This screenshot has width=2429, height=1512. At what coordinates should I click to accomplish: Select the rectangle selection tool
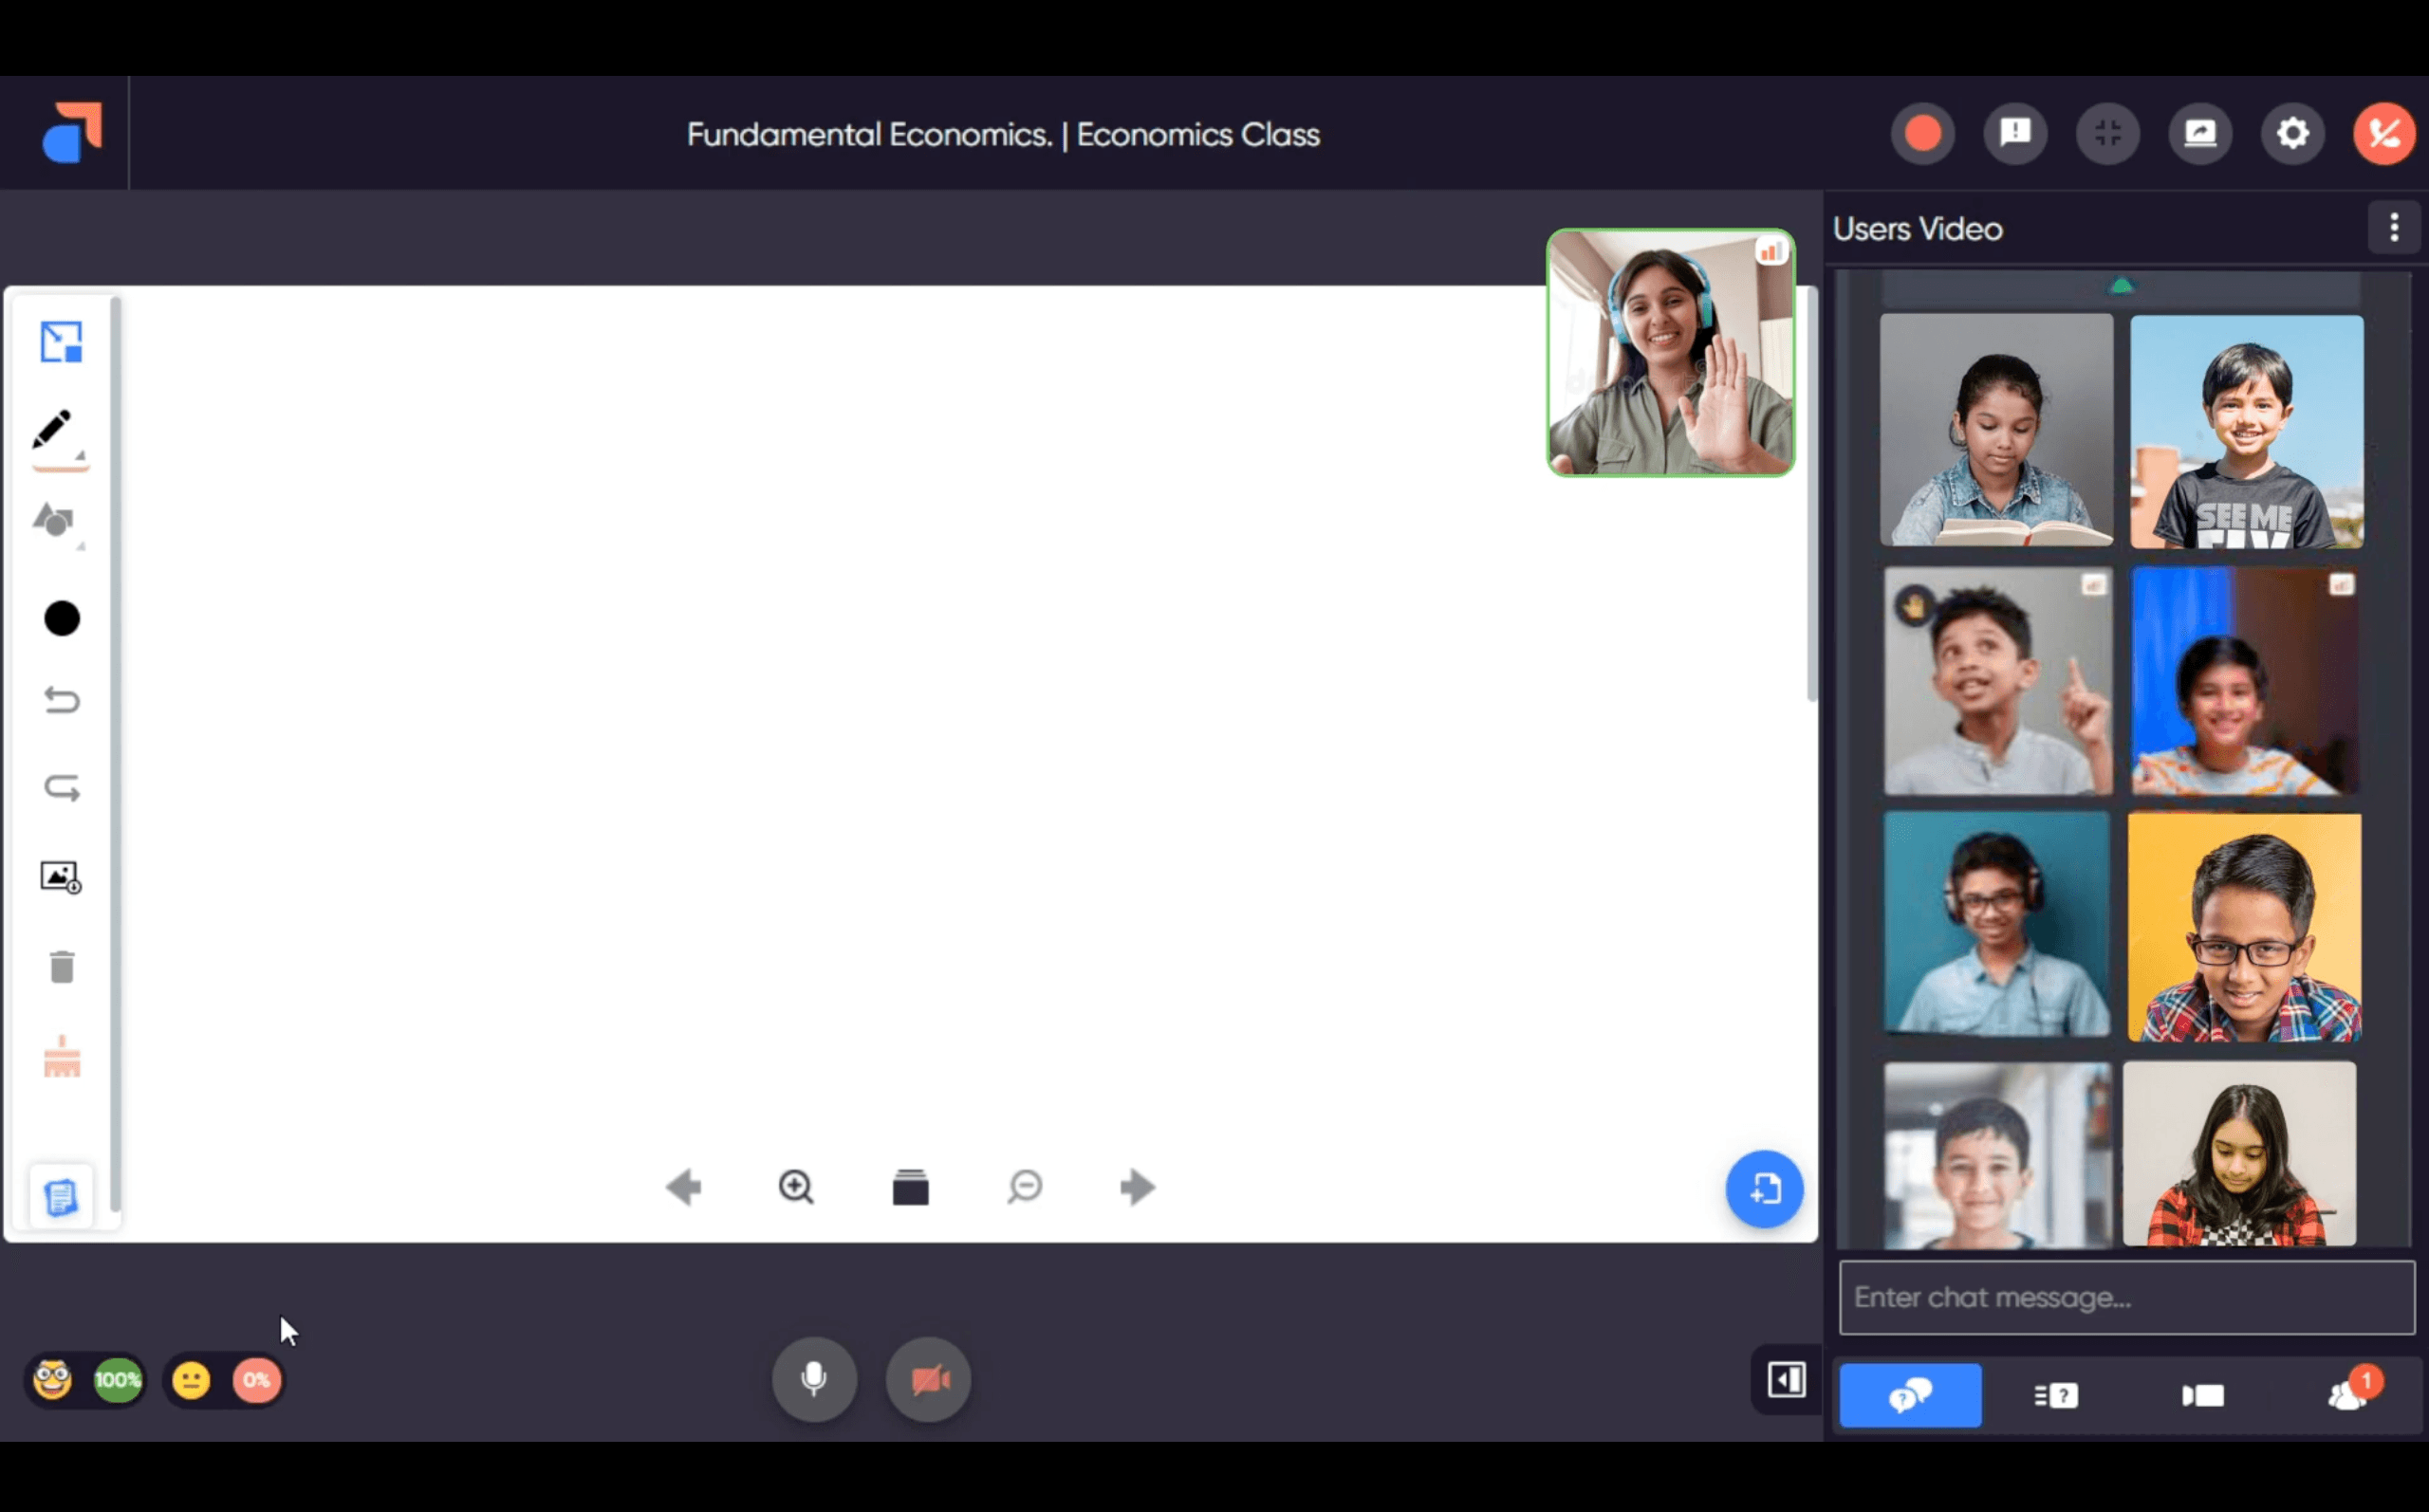[x=60, y=341]
